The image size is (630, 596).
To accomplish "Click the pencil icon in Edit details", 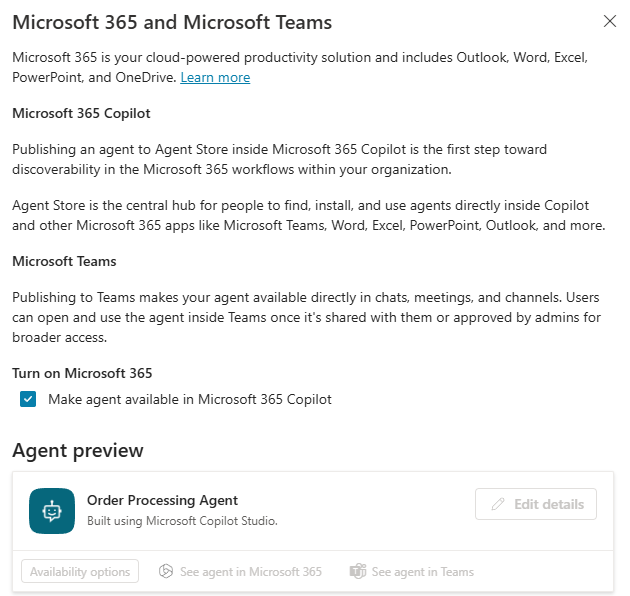I will click(x=498, y=504).
